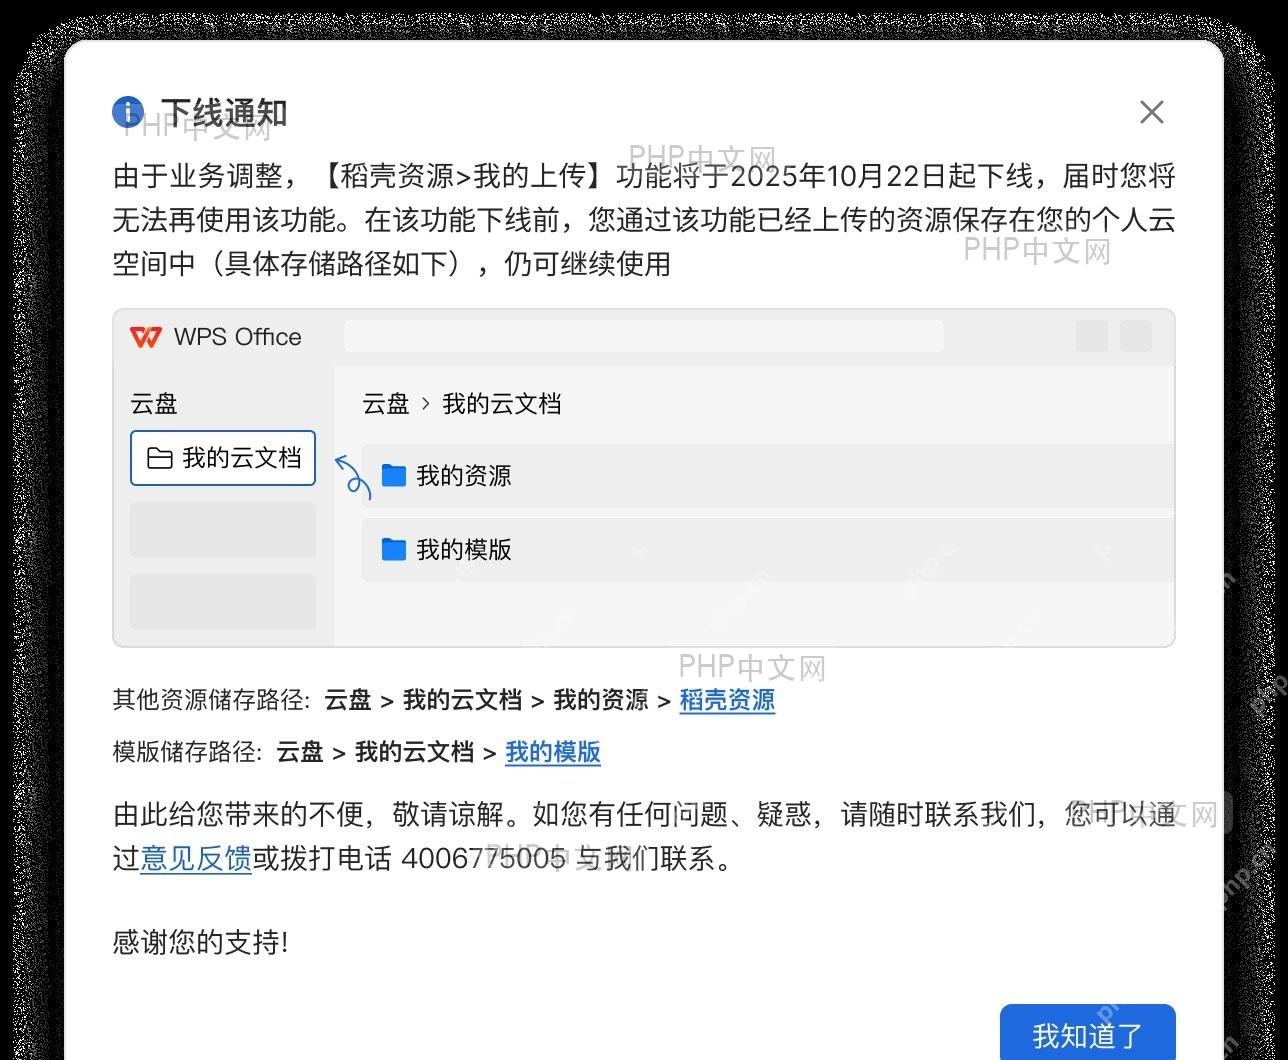Click the folder icon next to 我的模版
This screenshot has height=1060, width=1288.
pyautogui.click(x=394, y=549)
